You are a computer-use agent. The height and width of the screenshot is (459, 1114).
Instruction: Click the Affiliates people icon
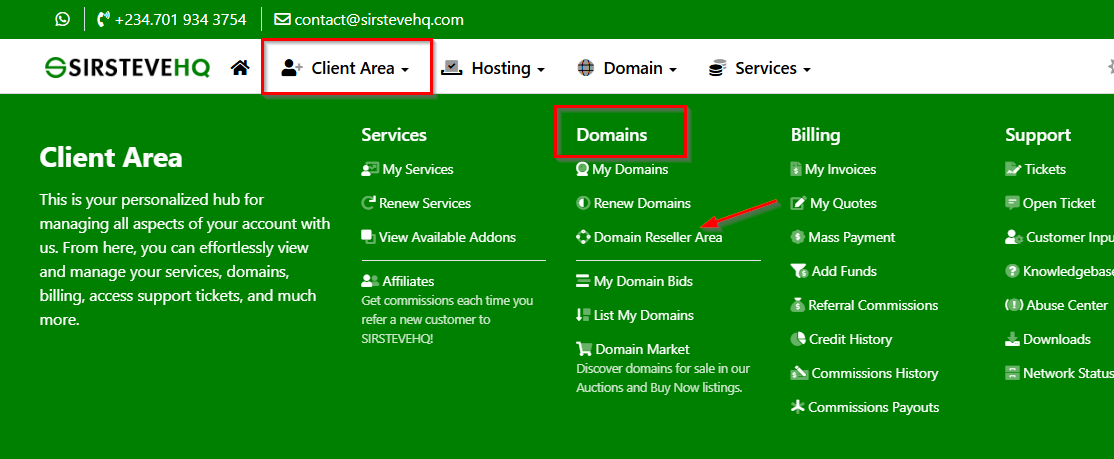coord(370,281)
